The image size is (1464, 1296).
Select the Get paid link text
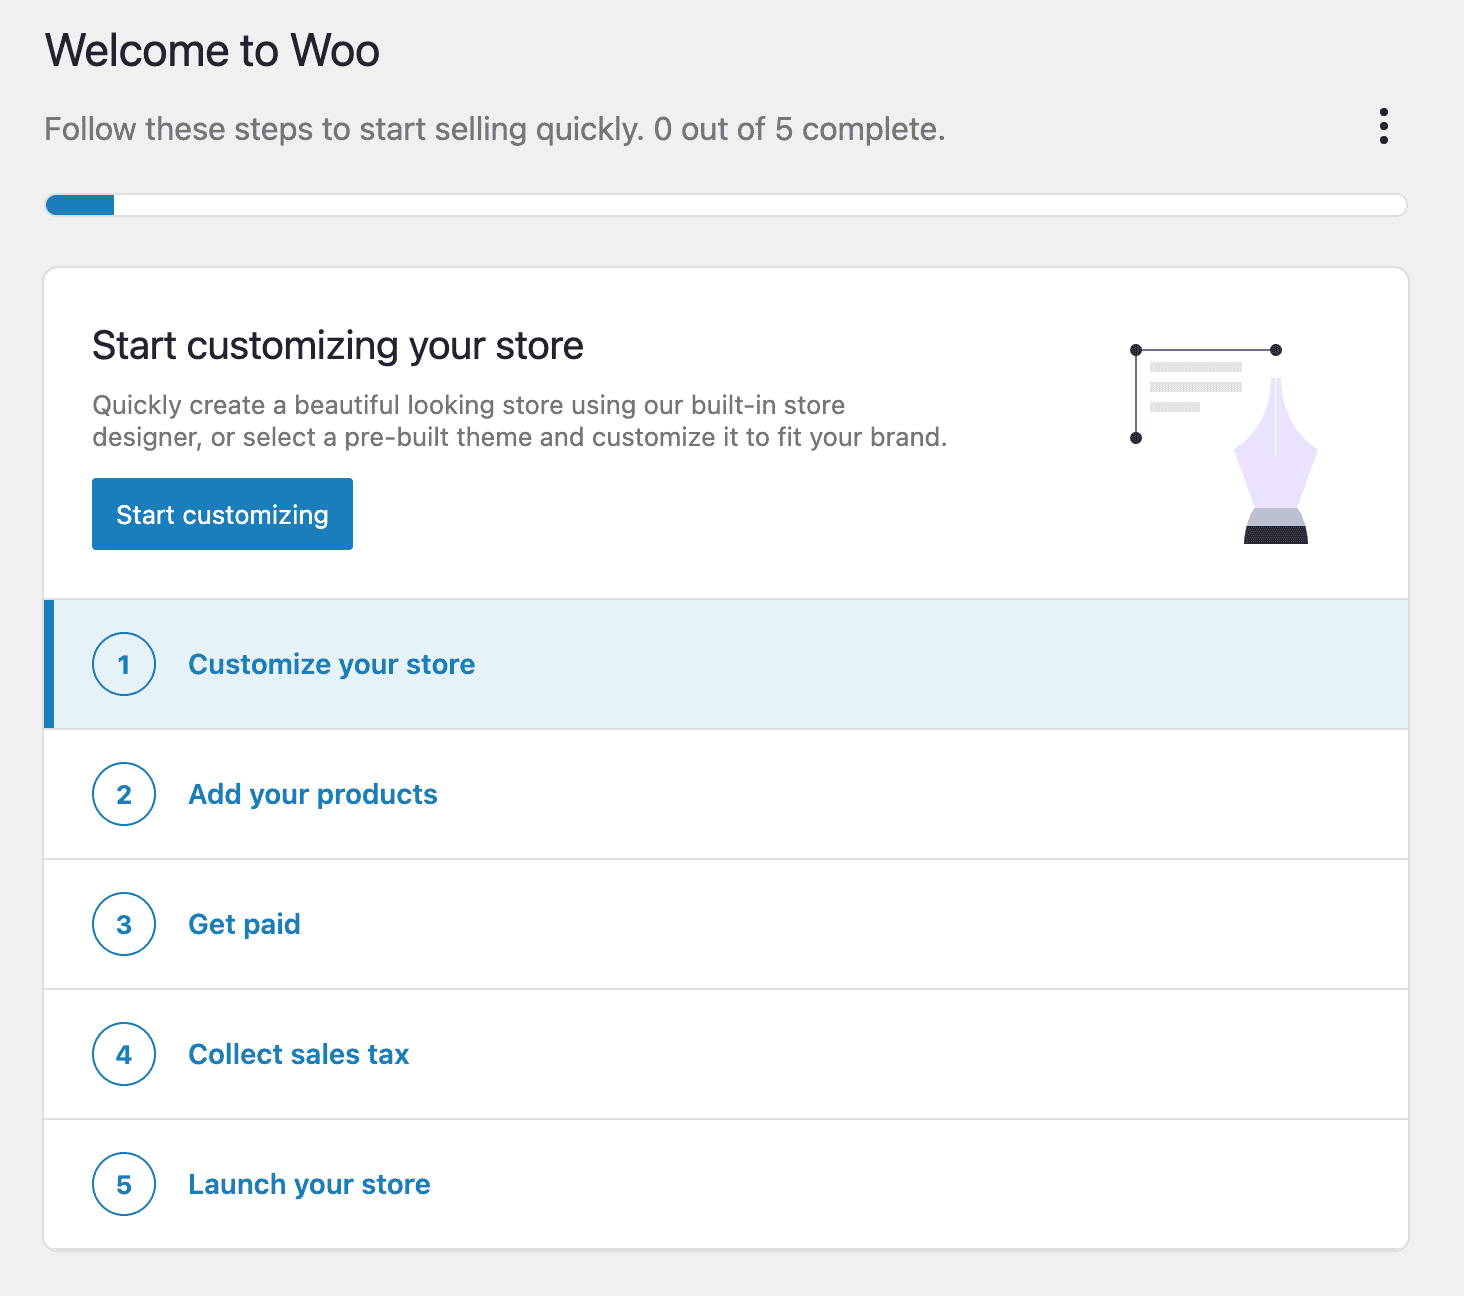(x=244, y=924)
